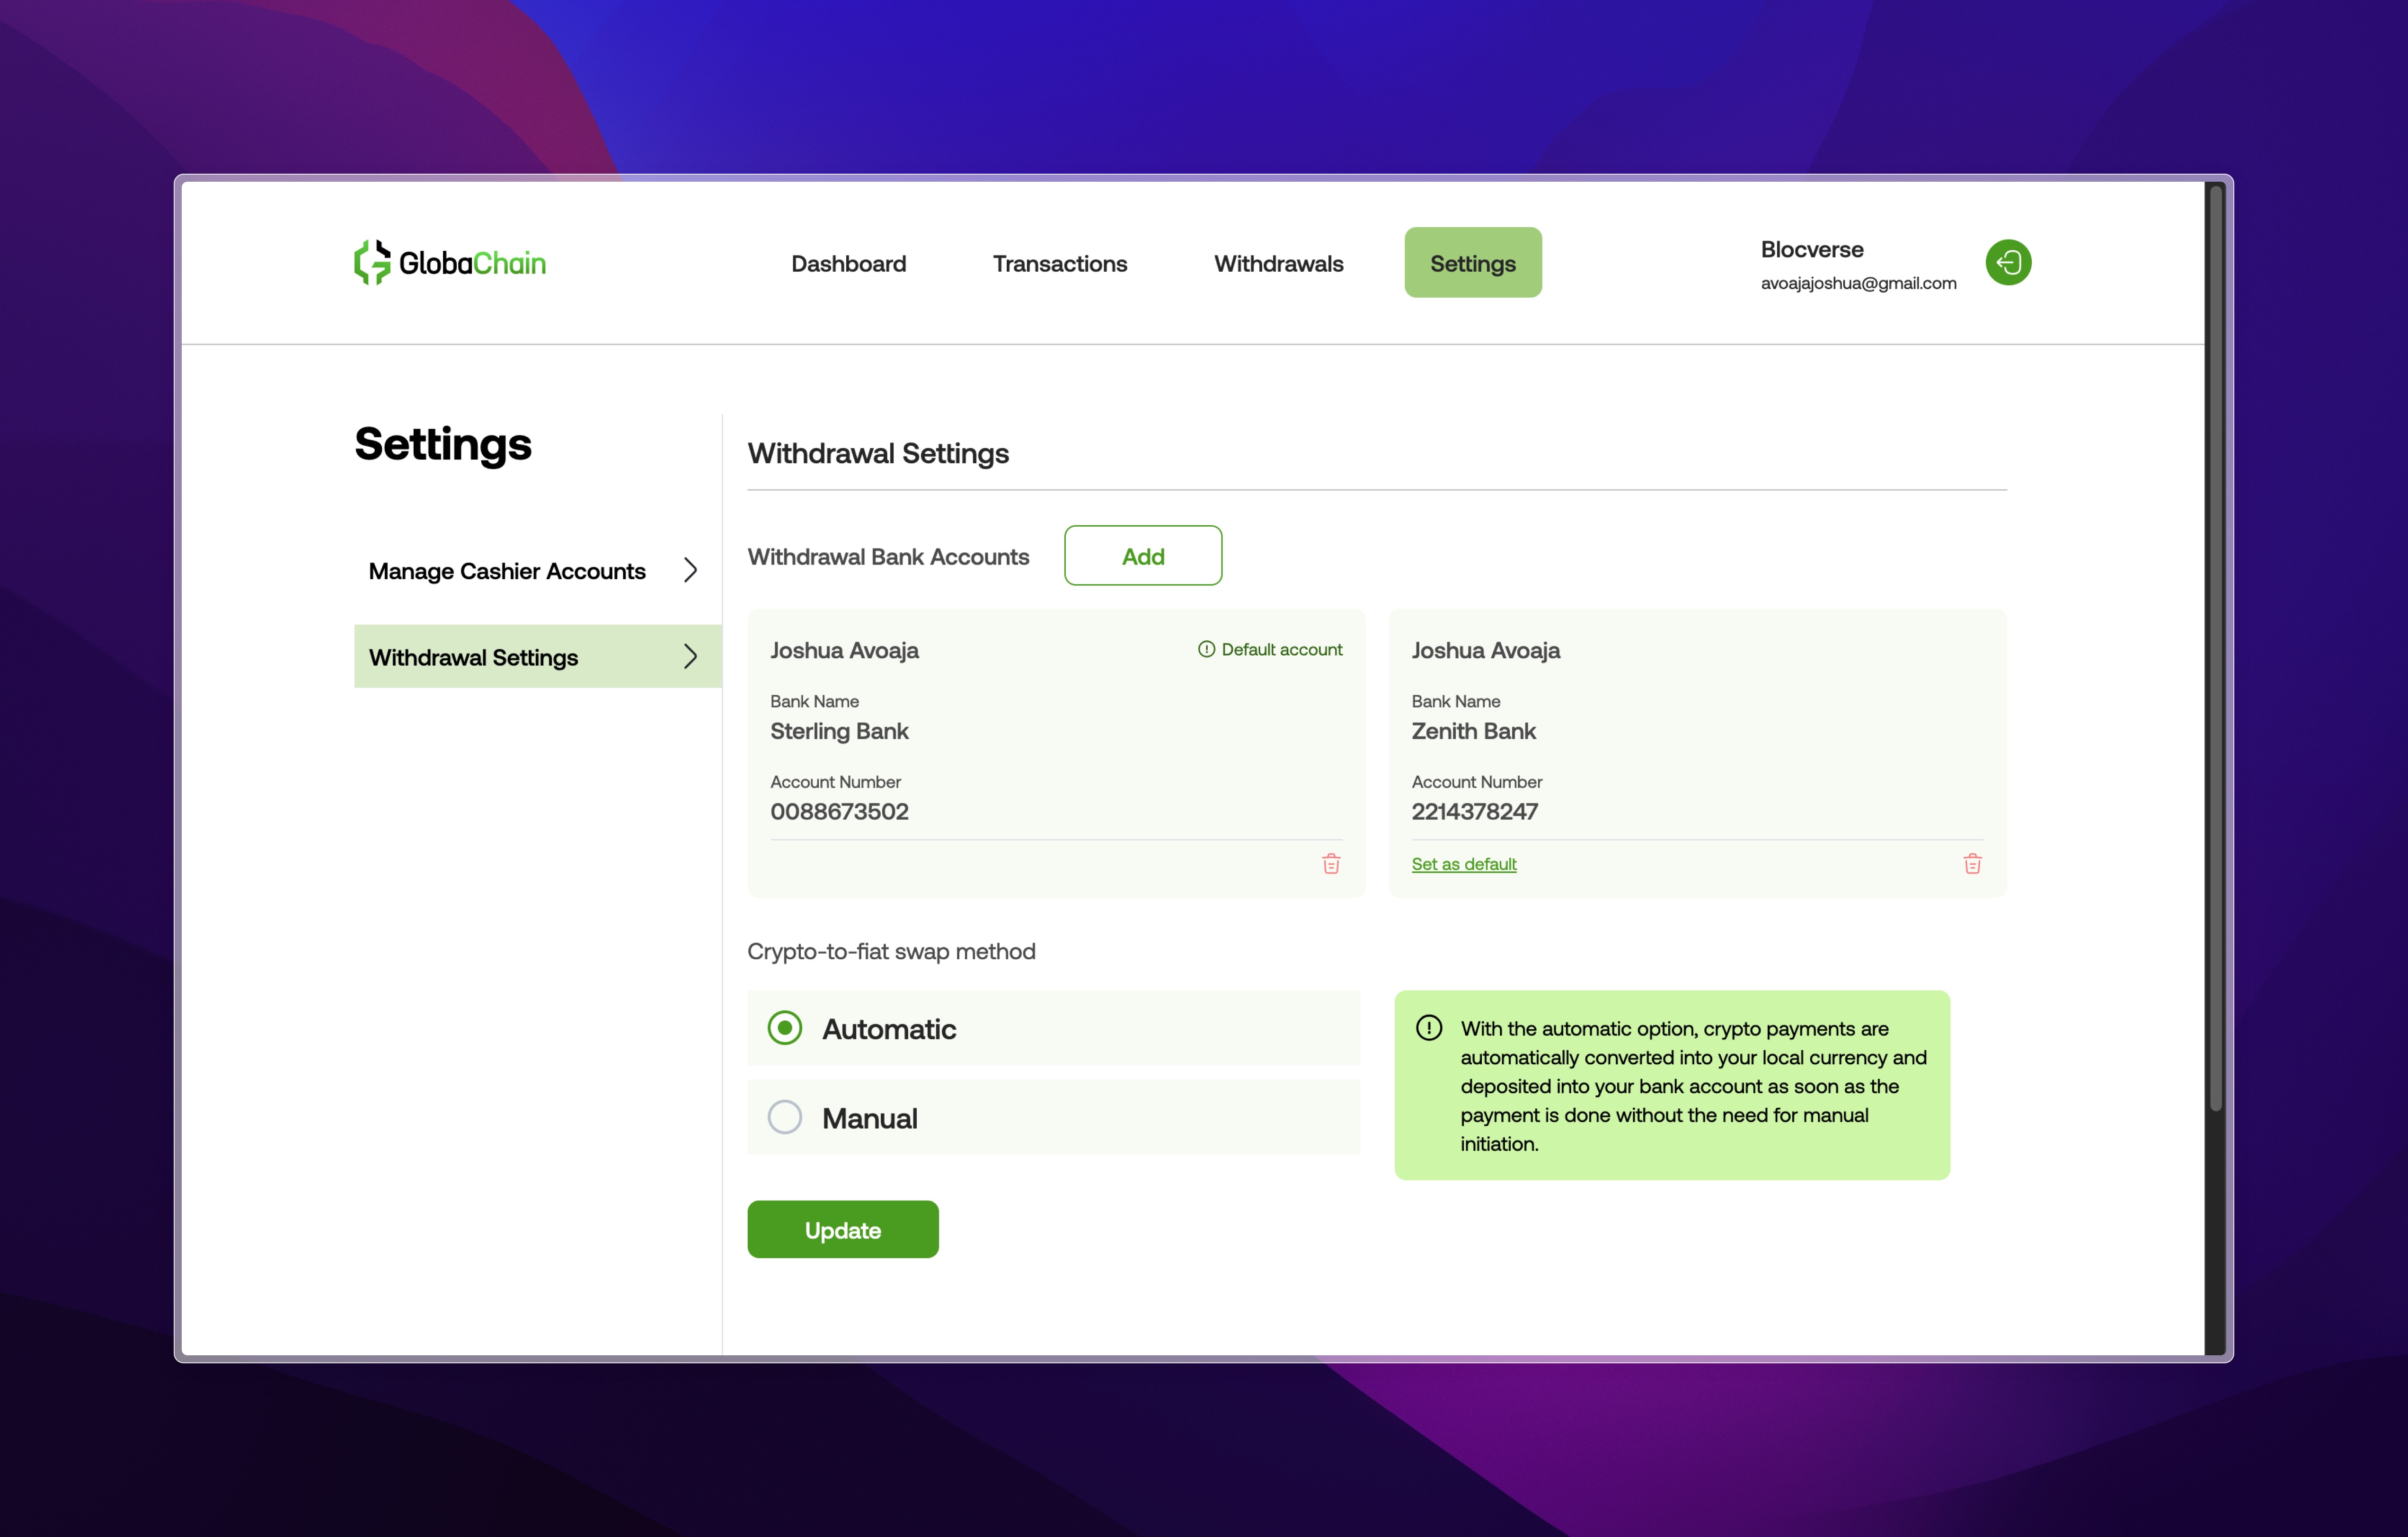Viewport: 2408px width, 1537px height.
Task: Click the Add bank account button
Action: [1143, 555]
